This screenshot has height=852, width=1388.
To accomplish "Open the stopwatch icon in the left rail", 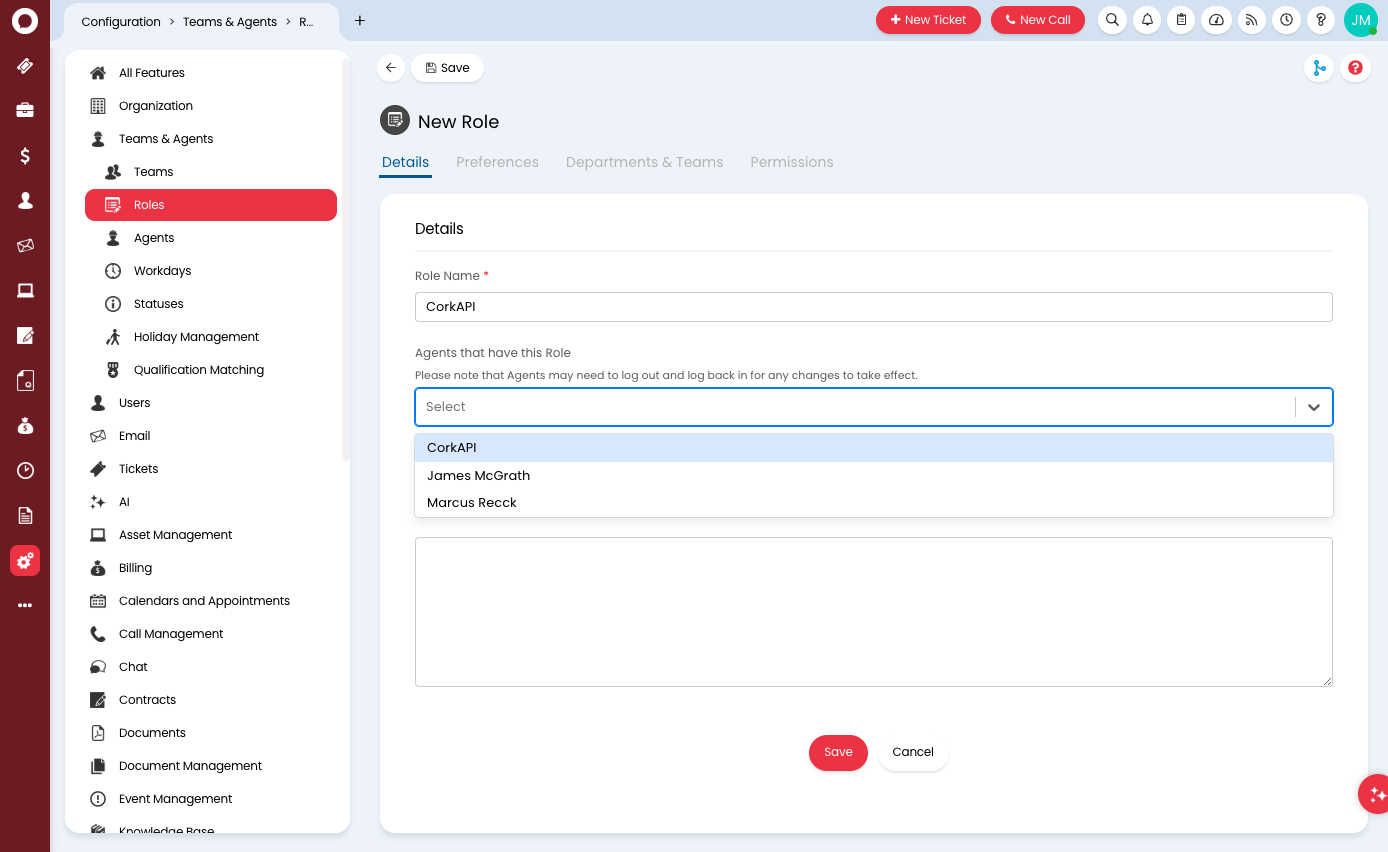I will [x=25, y=470].
